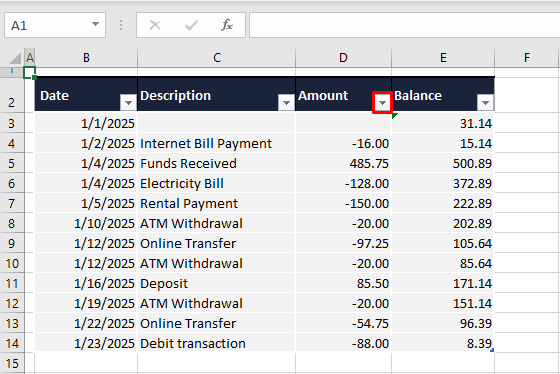
Task: Select column D header
Action: 343,58
